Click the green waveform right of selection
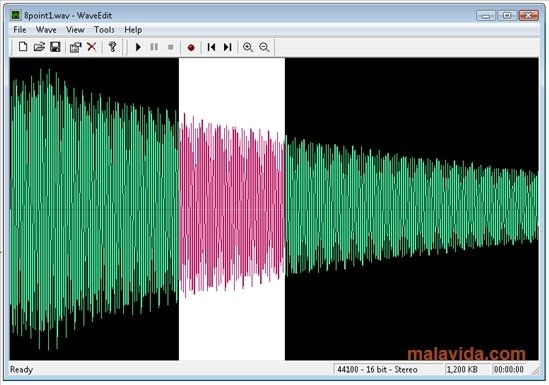Viewport: 549px width, 385px height. pyautogui.click(x=411, y=209)
